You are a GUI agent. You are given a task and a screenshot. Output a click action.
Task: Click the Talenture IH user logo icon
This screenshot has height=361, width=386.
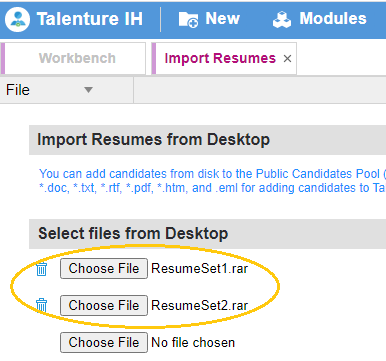click(17, 19)
